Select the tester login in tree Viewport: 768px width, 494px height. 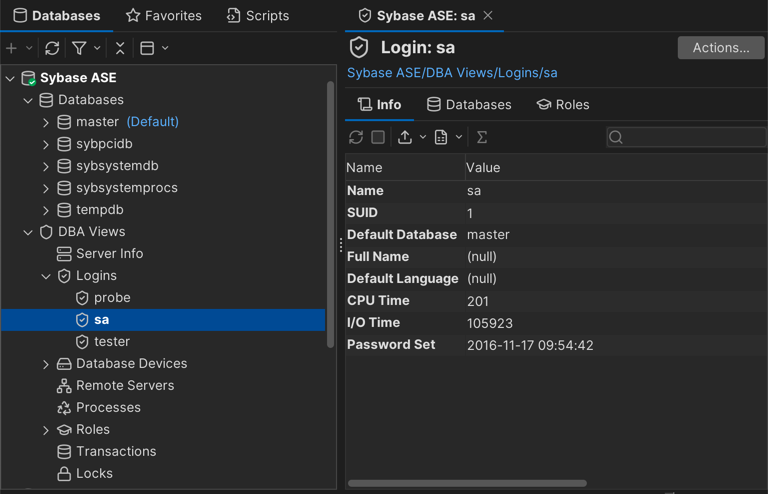coord(111,342)
